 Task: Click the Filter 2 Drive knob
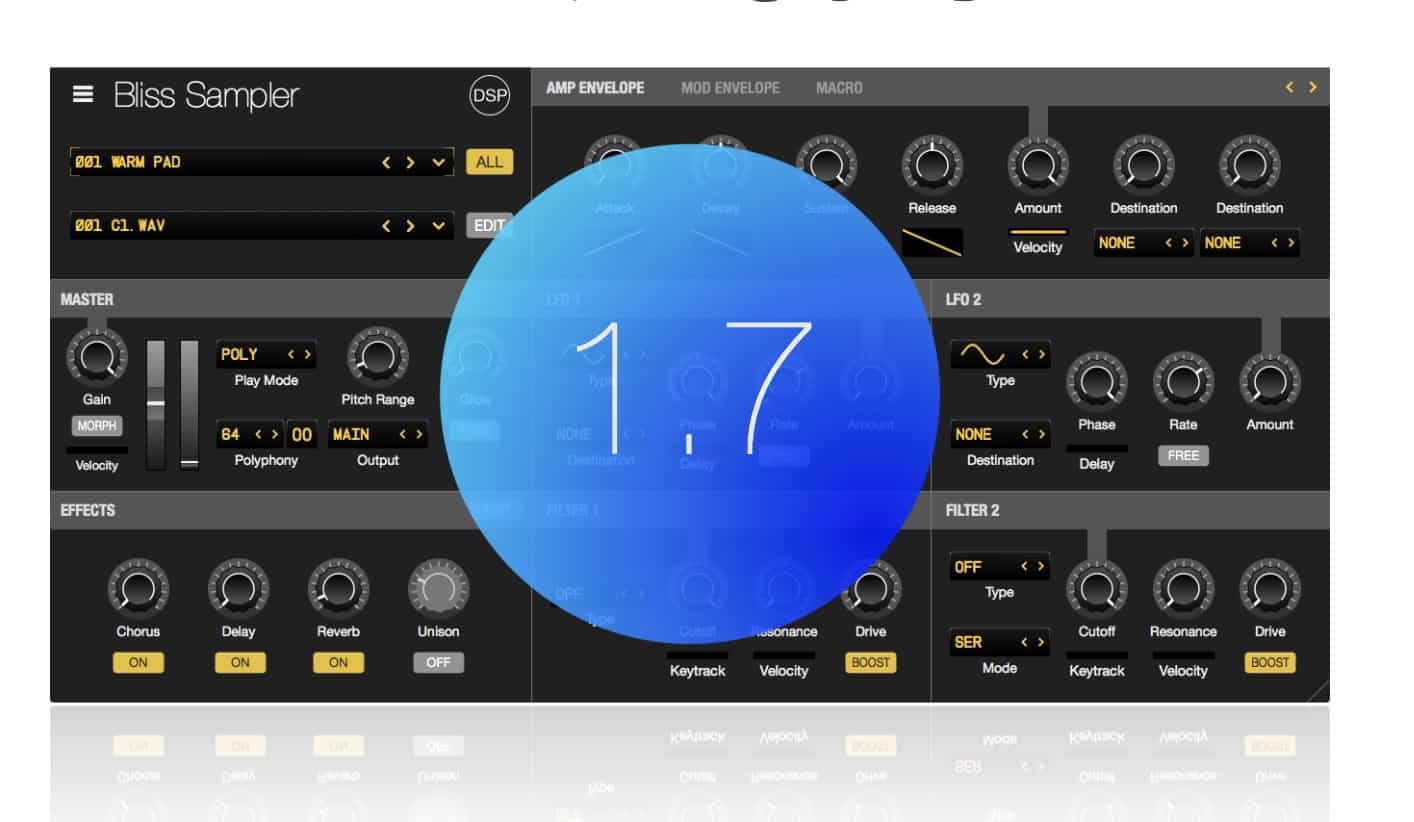coord(1270,589)
